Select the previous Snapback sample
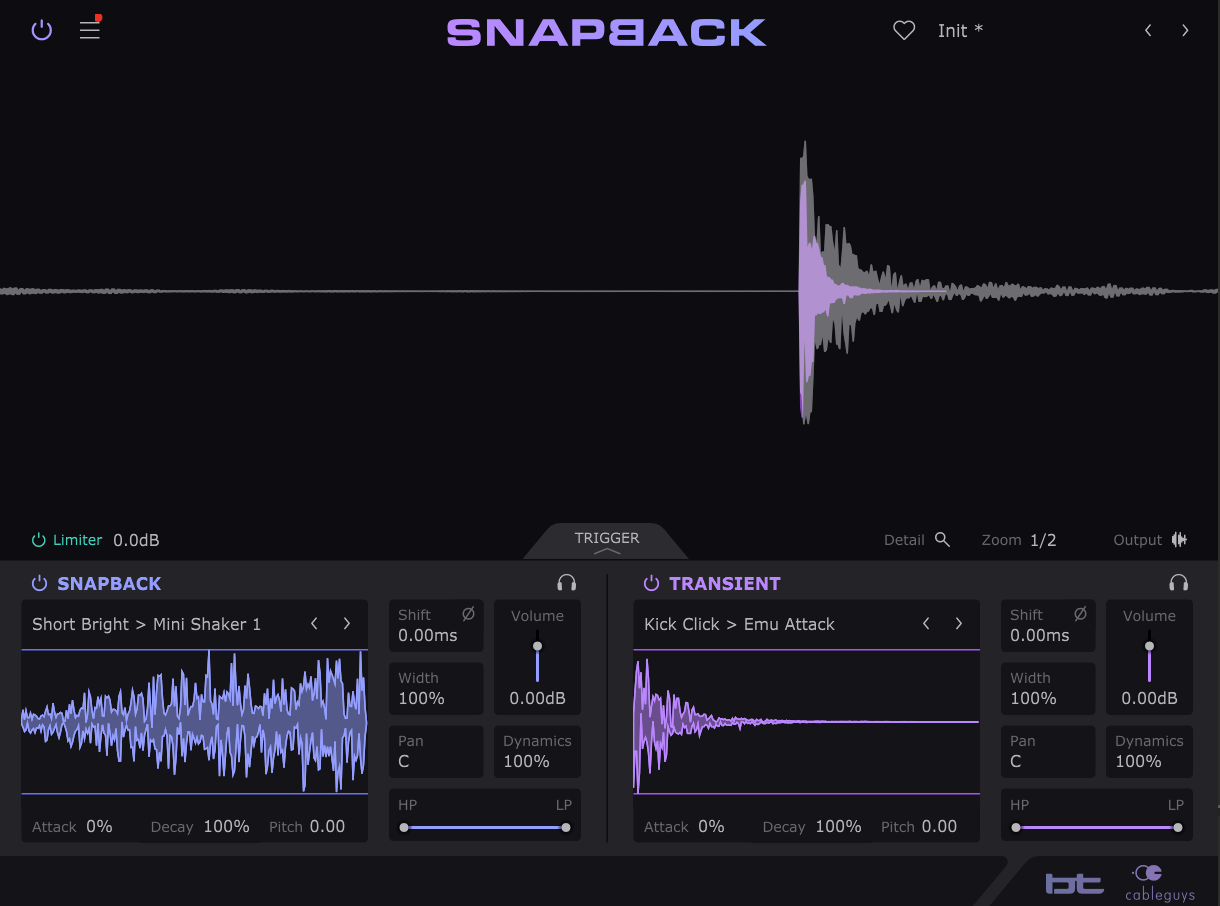The image size is (1220, 906). pos(314,624)
